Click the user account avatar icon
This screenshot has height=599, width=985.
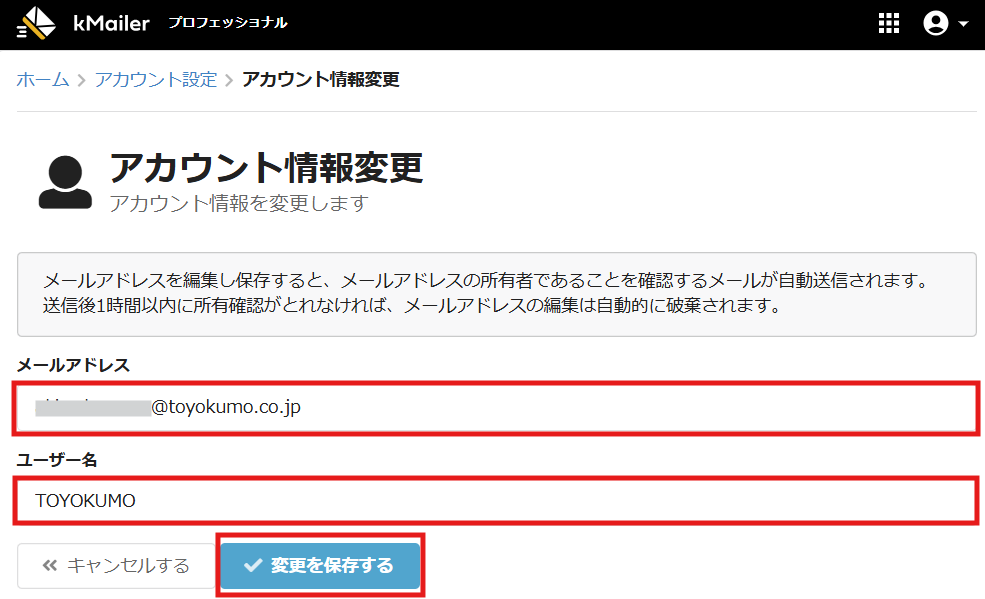point(935,24)
